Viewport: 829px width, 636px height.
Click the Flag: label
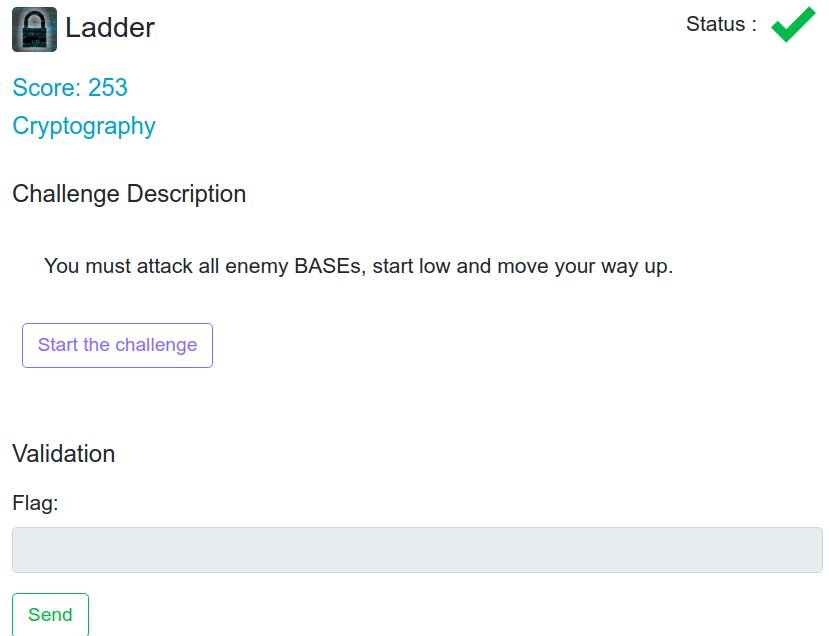35,503
